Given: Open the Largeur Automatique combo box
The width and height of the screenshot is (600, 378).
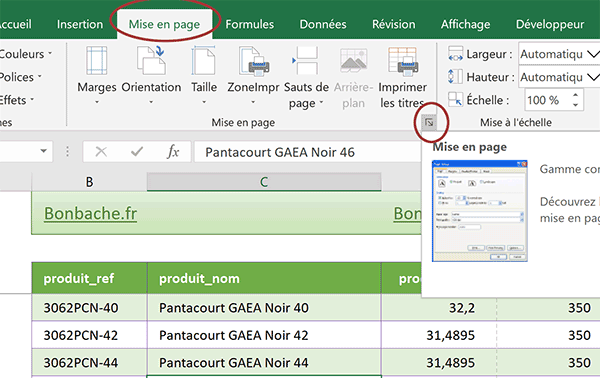Looking at the screenshot, I should click(x=559, y=54).
